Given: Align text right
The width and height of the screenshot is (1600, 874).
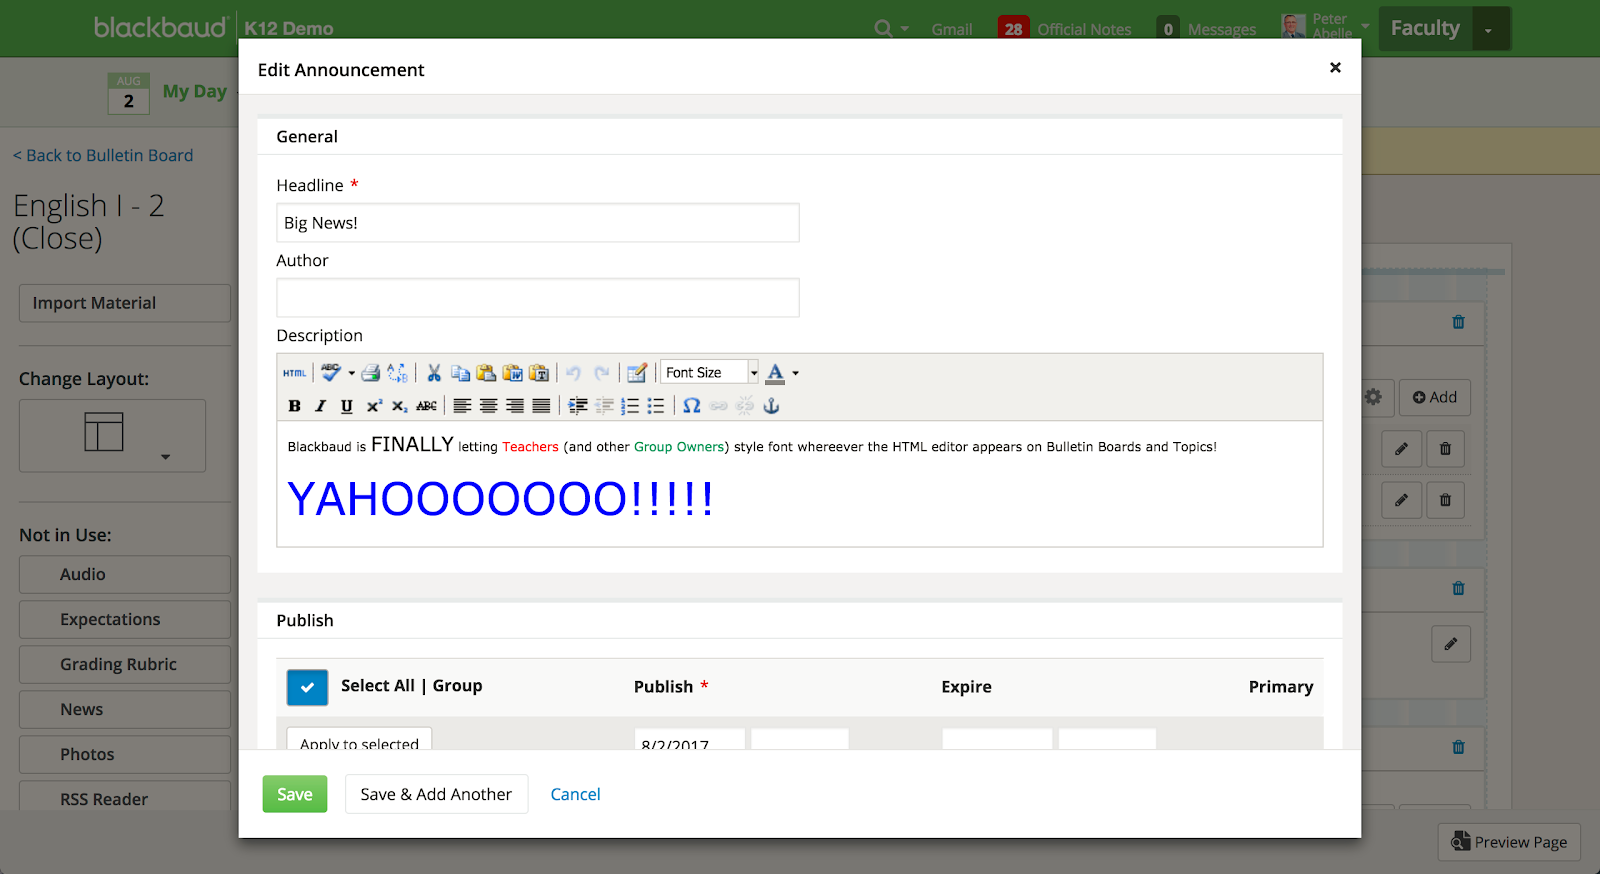Looking at the screenshot, I should click(x=514, y=406).
